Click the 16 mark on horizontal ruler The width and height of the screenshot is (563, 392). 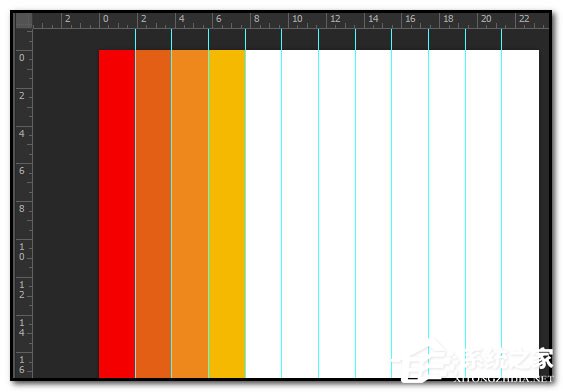point(410,19)
